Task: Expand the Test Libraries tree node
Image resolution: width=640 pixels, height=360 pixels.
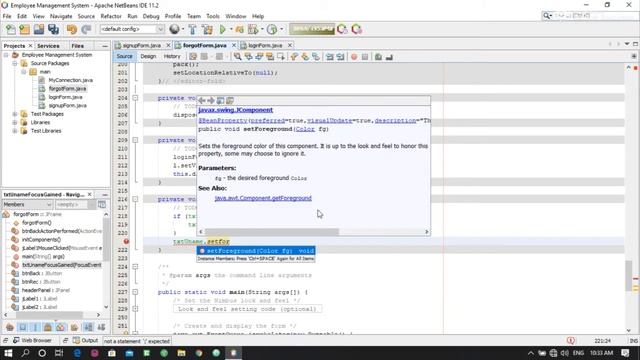Action: coord(15,131)
